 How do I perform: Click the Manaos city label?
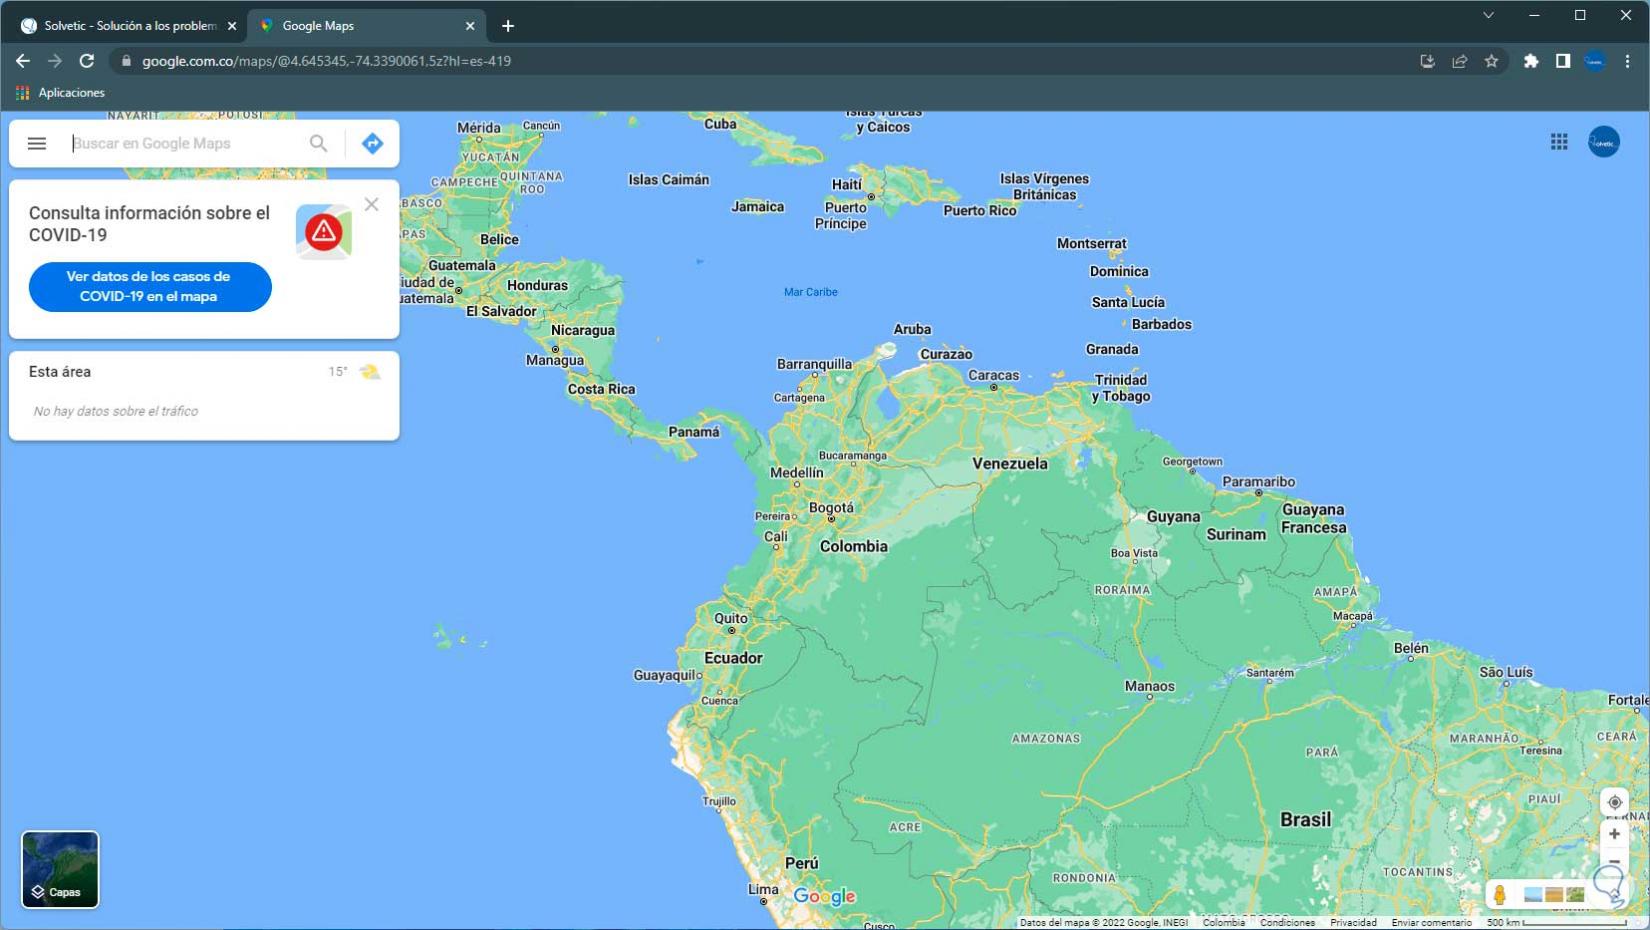1150,687
